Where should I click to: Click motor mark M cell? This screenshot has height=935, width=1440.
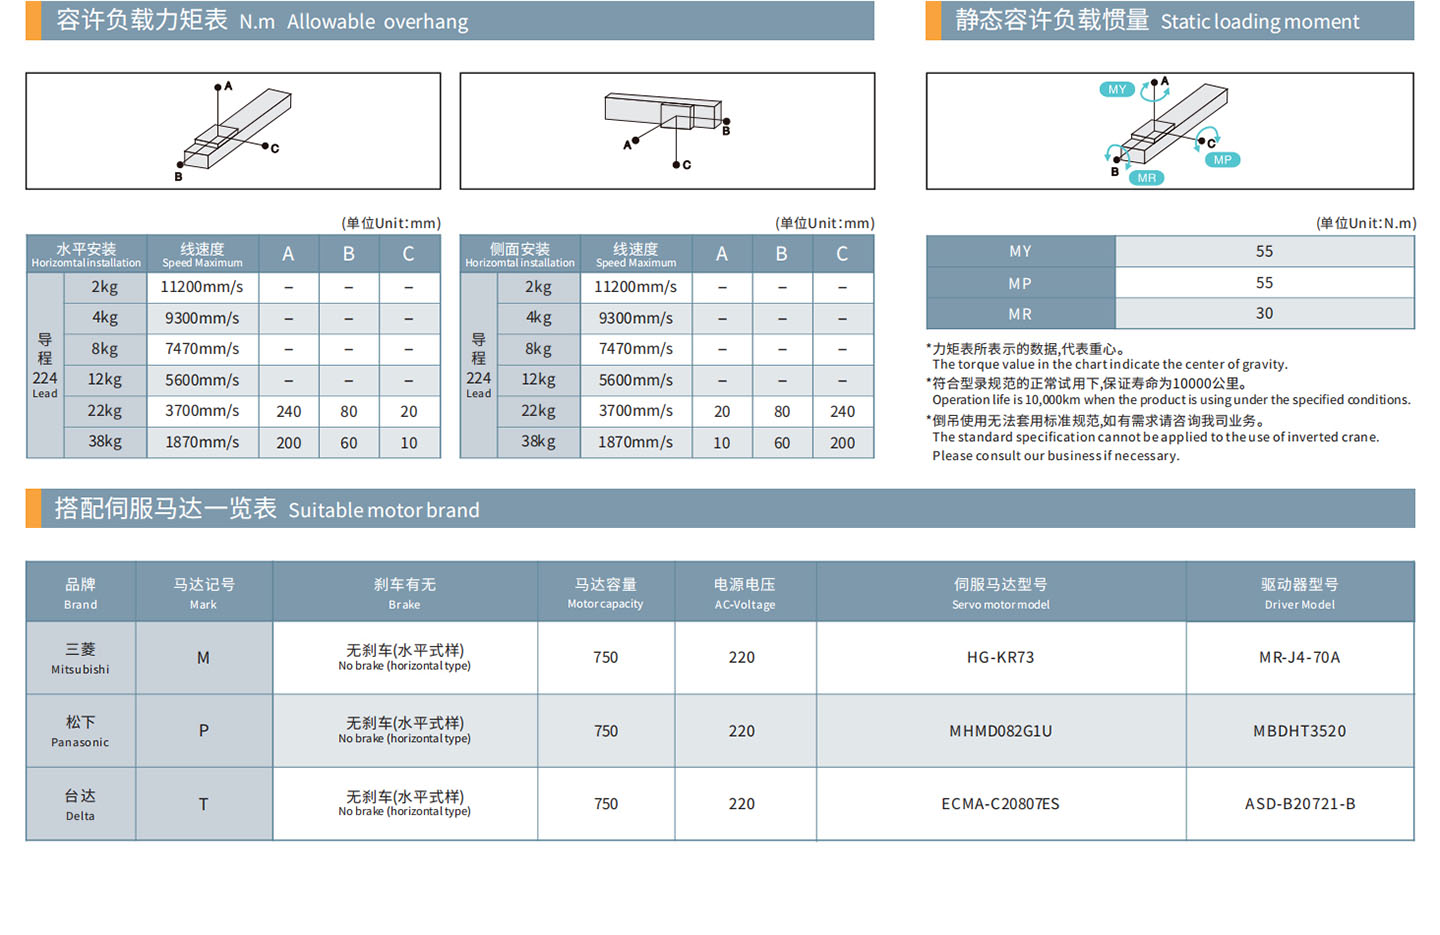204,658
